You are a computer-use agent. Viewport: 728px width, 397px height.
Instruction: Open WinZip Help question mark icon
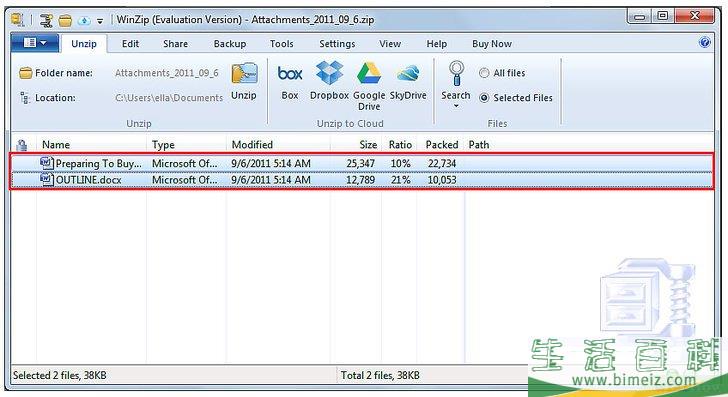(704, 43)
